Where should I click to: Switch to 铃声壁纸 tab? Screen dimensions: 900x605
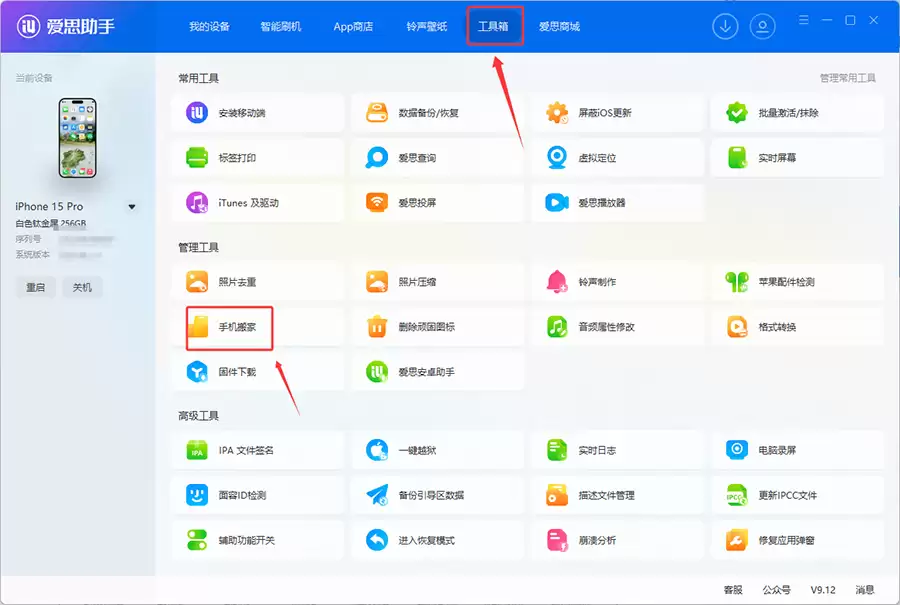pyautogui.click(x=426, y=26)
